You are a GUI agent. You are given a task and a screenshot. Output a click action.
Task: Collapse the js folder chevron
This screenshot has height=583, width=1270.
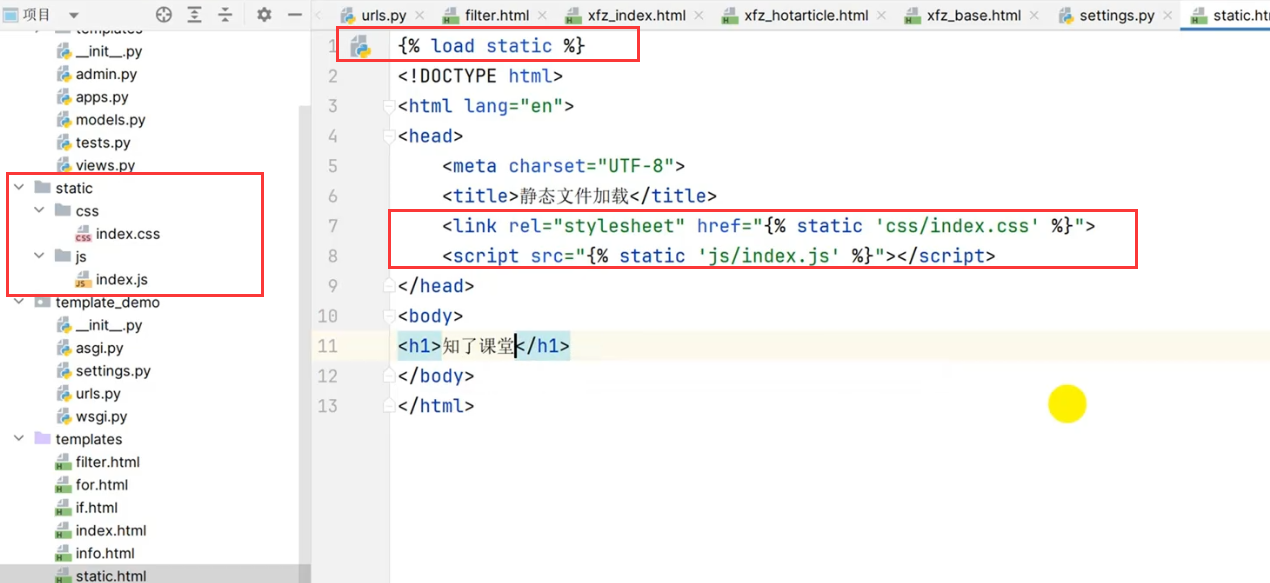[39, 256]
